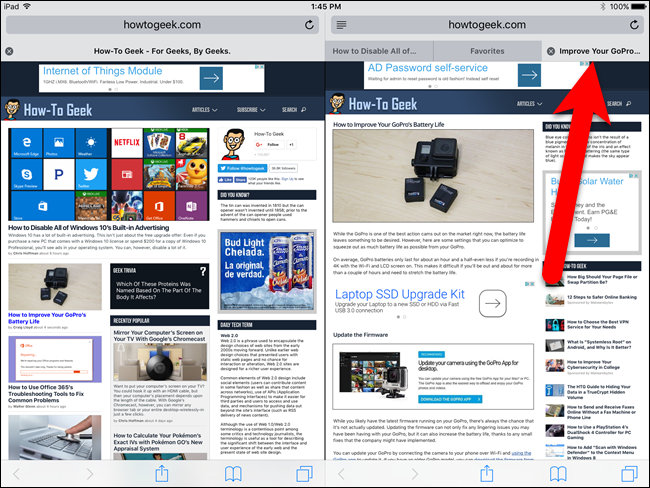Click How-To Geek logo in left pane
650x488 pixels.
(x=48, y=109)
